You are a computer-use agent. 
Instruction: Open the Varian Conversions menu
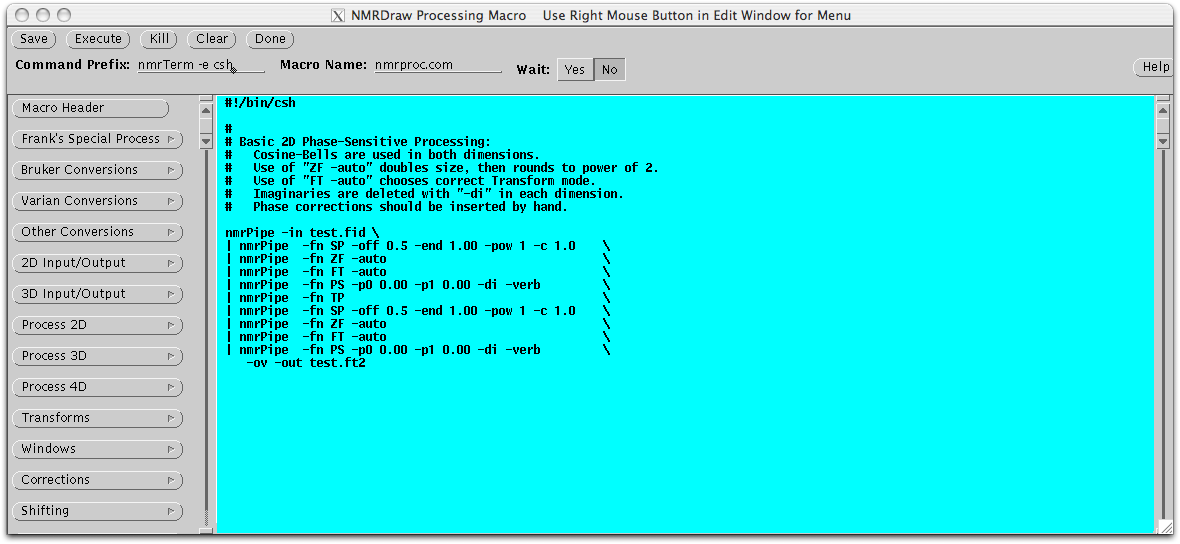tap(97, 201)
